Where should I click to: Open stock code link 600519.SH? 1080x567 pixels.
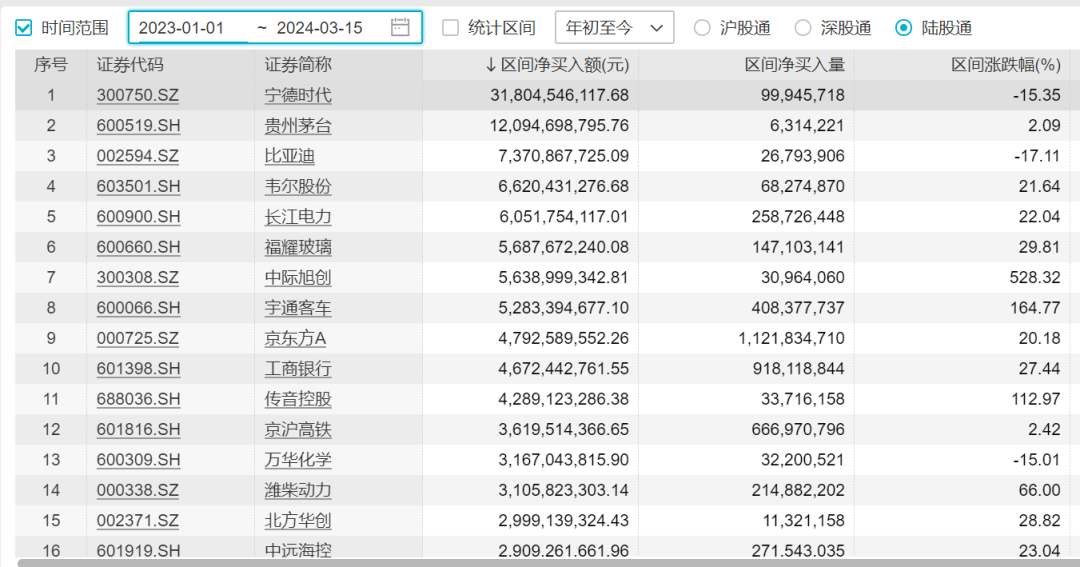[x=138, y=125]
